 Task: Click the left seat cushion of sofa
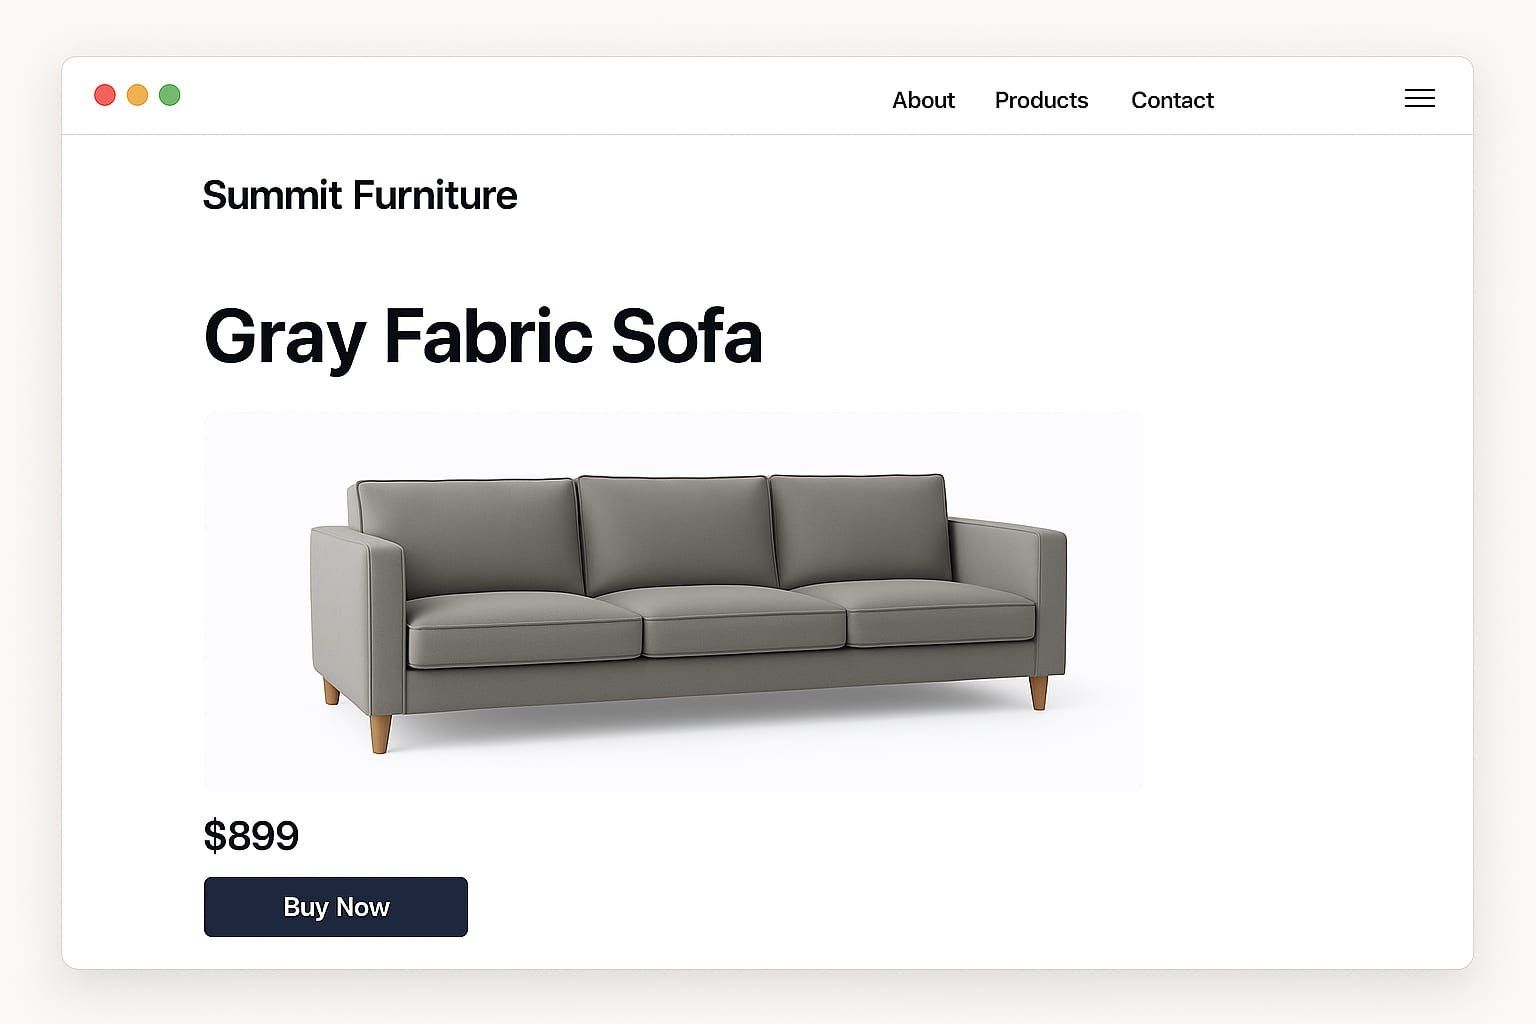524,628
